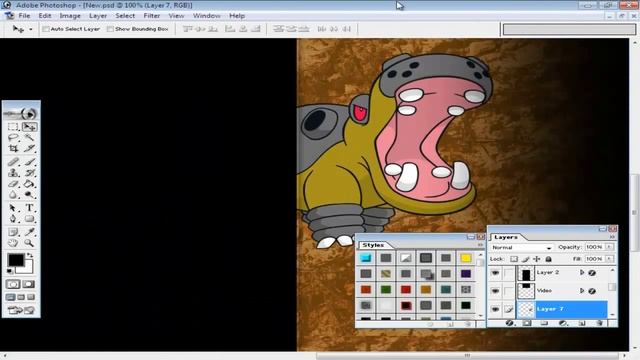
Task: Open the Image menu
Action: pos(70,16)
